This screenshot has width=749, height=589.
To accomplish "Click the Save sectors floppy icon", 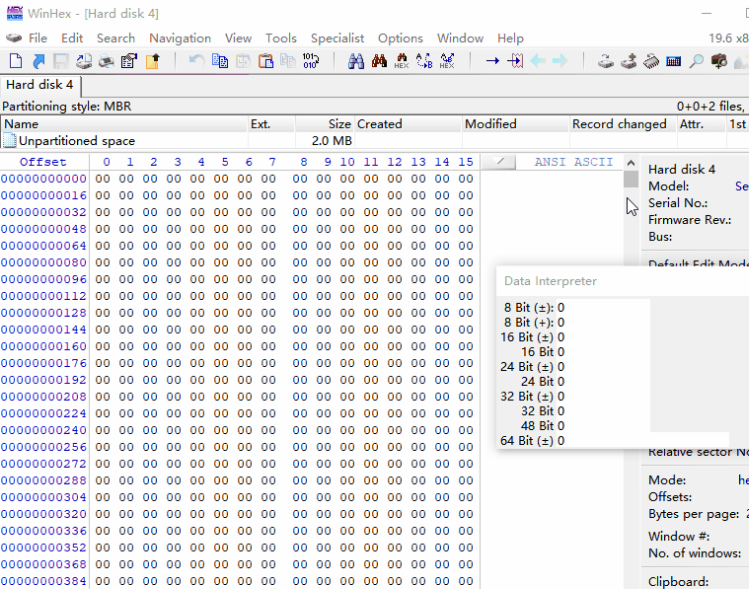I will [x=61, y=61].
